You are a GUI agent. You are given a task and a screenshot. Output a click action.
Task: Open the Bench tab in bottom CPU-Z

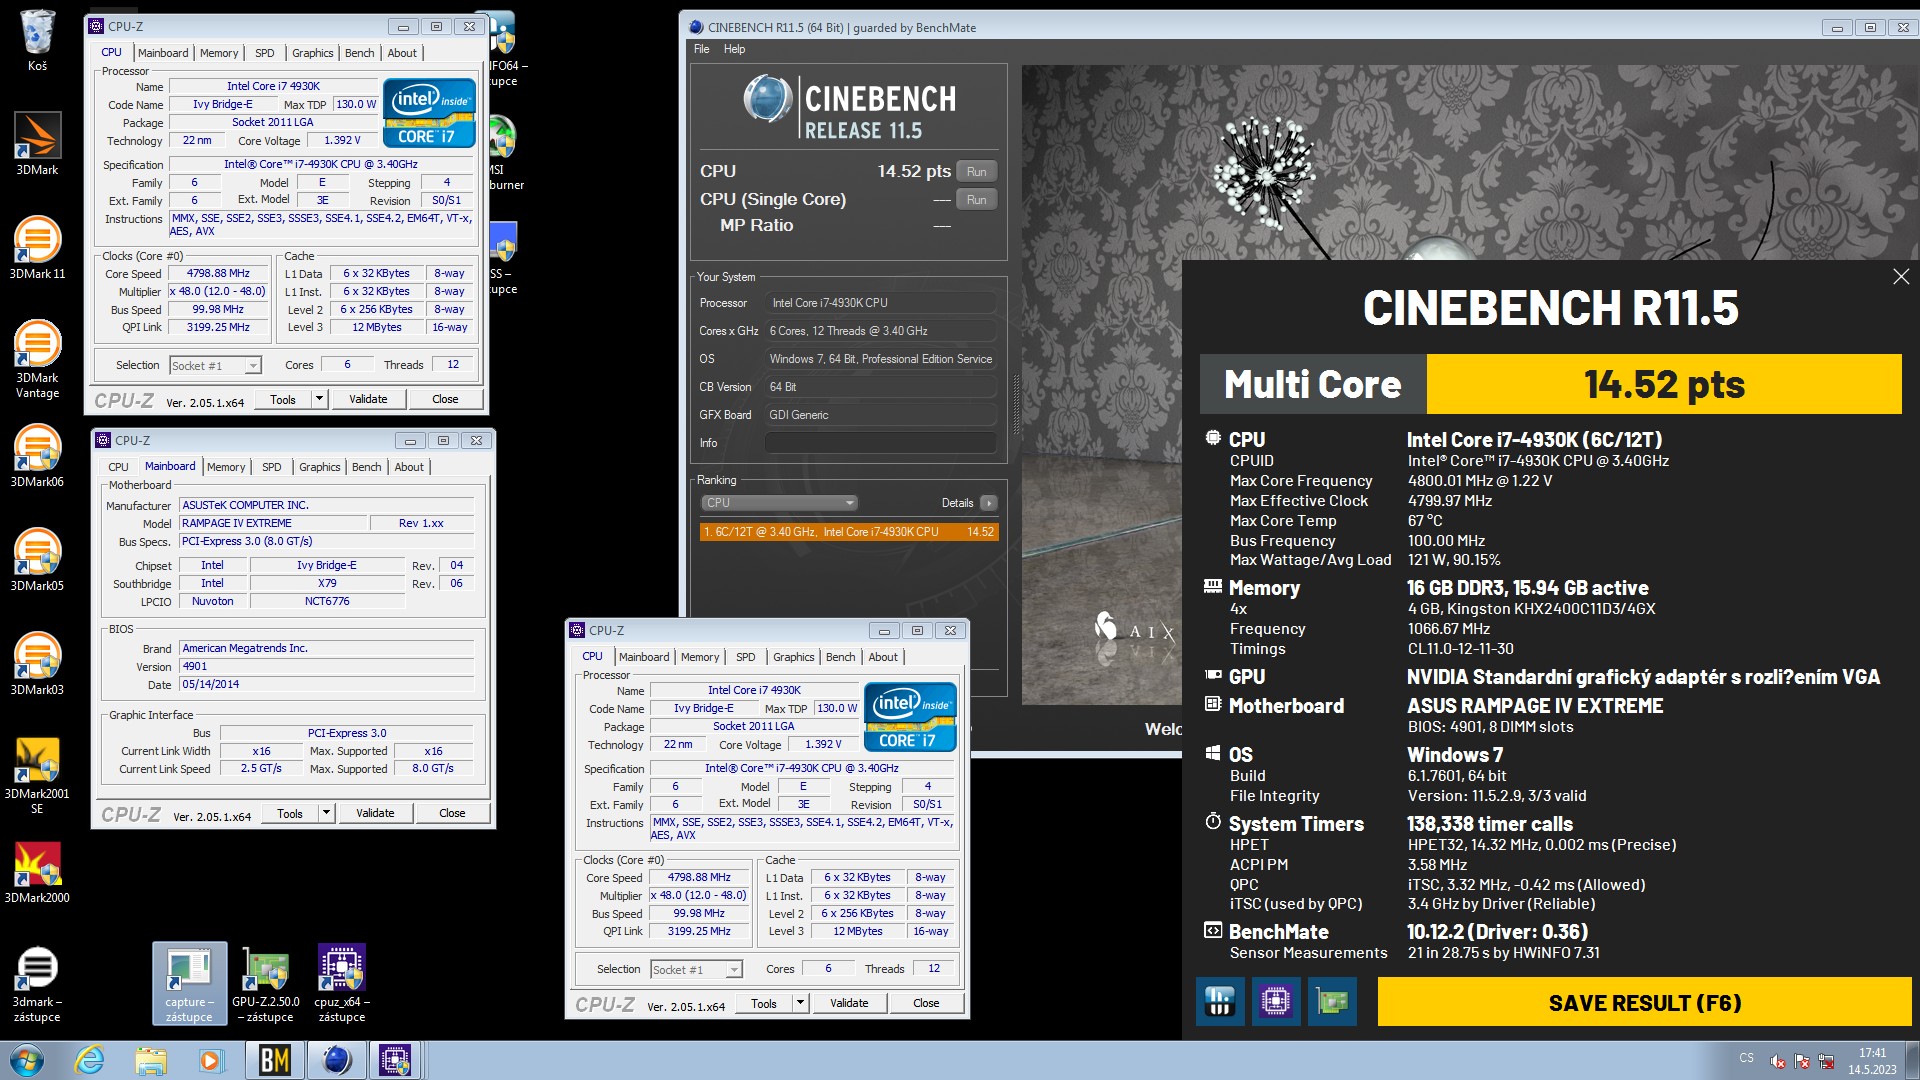(840, 657)
